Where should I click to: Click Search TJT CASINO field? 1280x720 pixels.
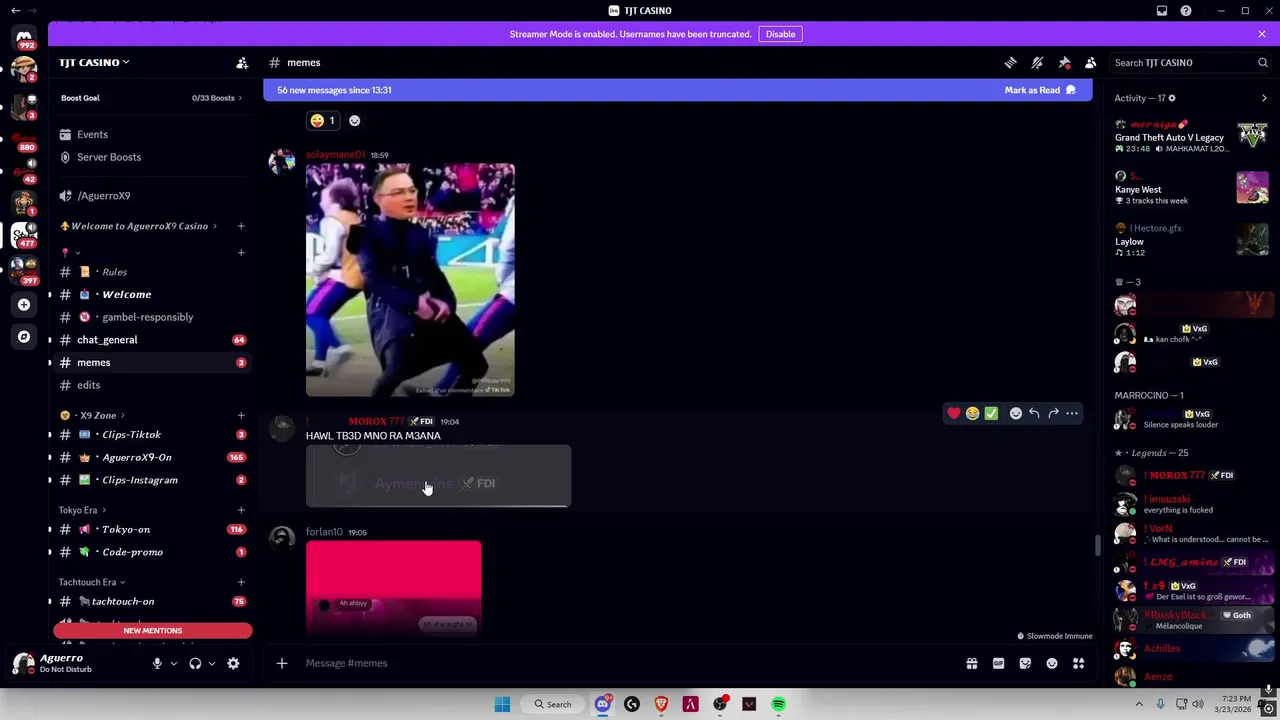1191,62
